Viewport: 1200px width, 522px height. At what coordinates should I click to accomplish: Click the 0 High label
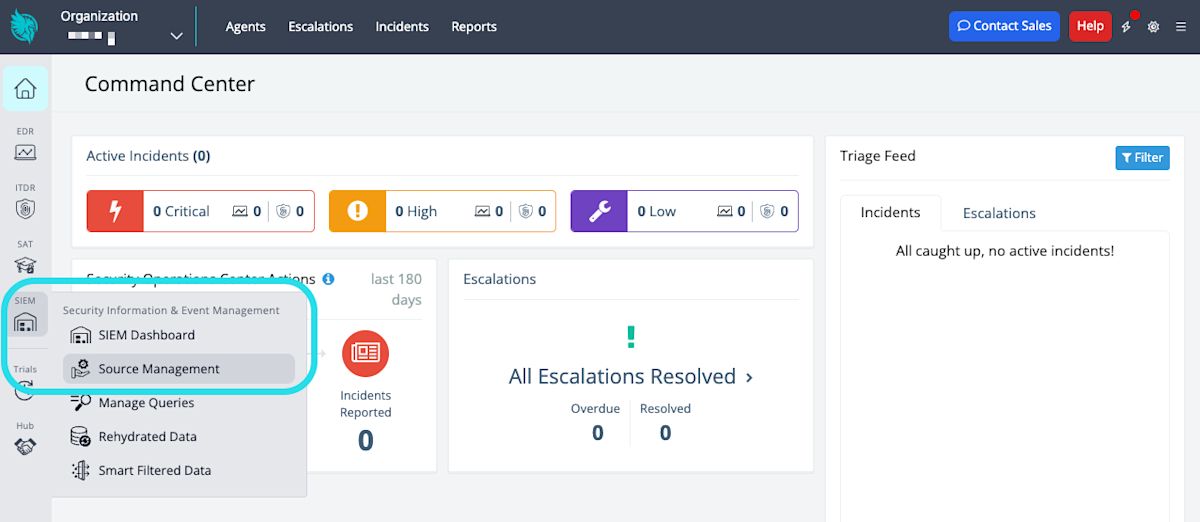[416, 211]
